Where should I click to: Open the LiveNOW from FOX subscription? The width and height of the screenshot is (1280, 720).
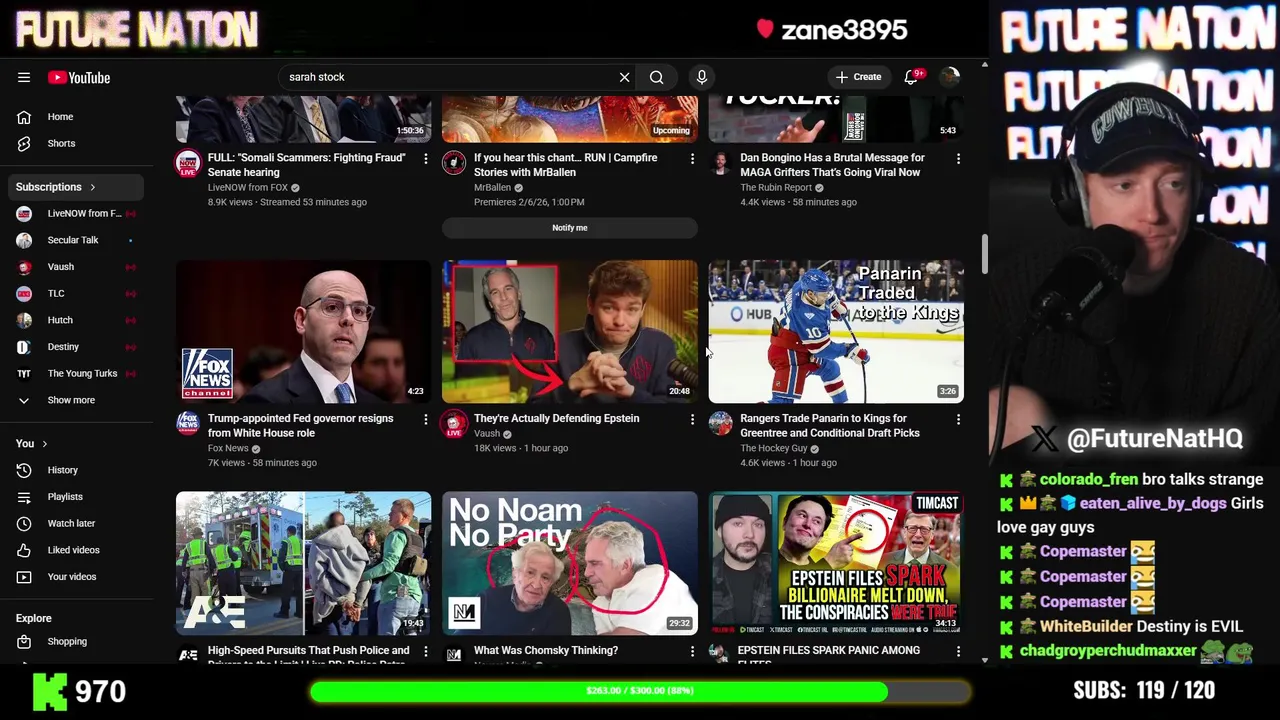(x=76, y=213)
